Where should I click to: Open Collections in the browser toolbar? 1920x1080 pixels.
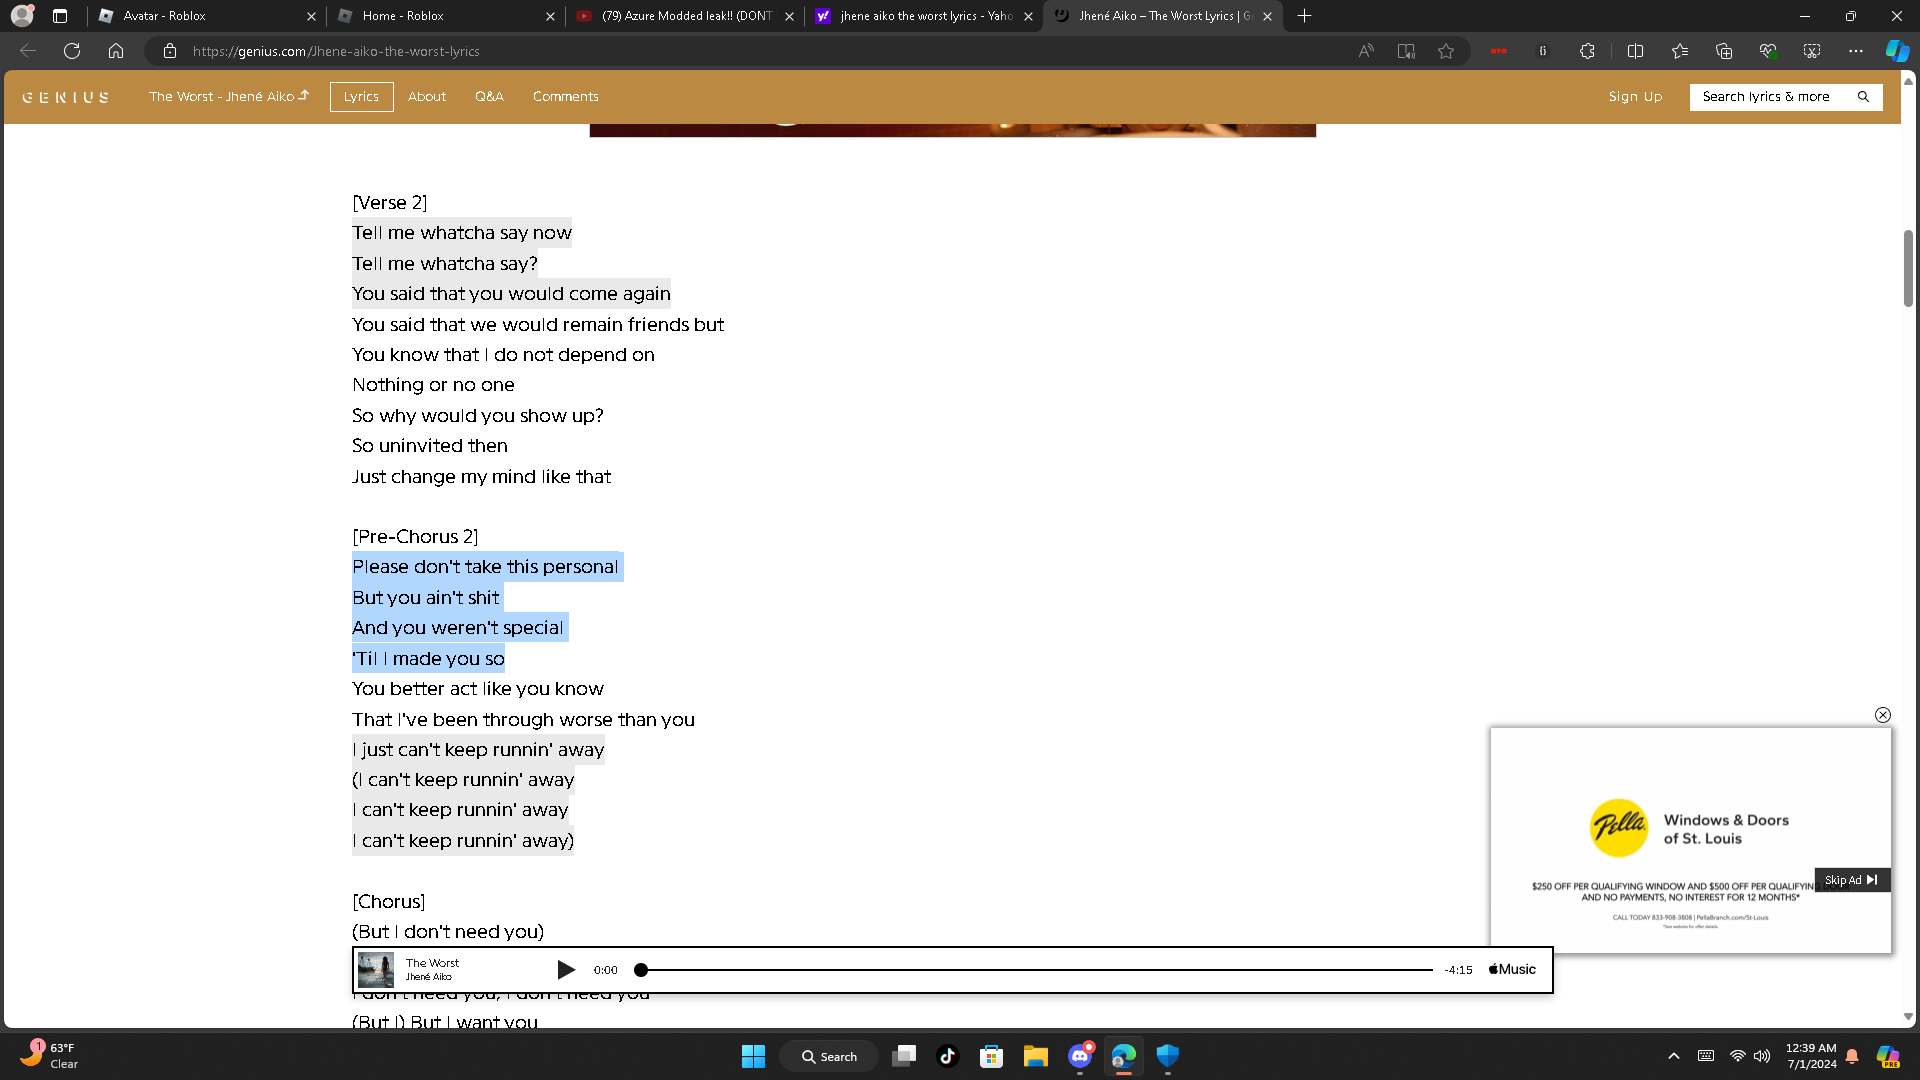point(1724,51)
